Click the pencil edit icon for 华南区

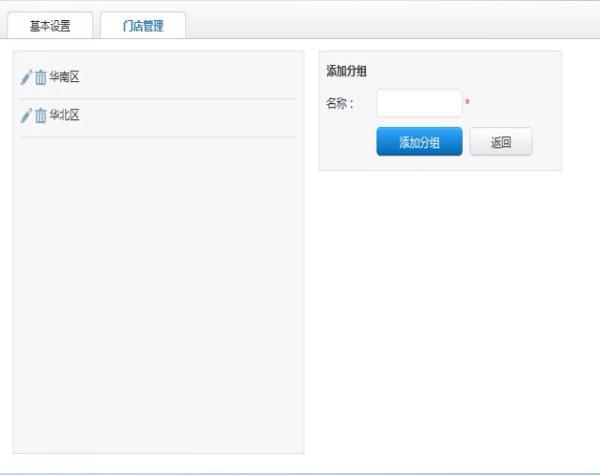coord(27,77)
